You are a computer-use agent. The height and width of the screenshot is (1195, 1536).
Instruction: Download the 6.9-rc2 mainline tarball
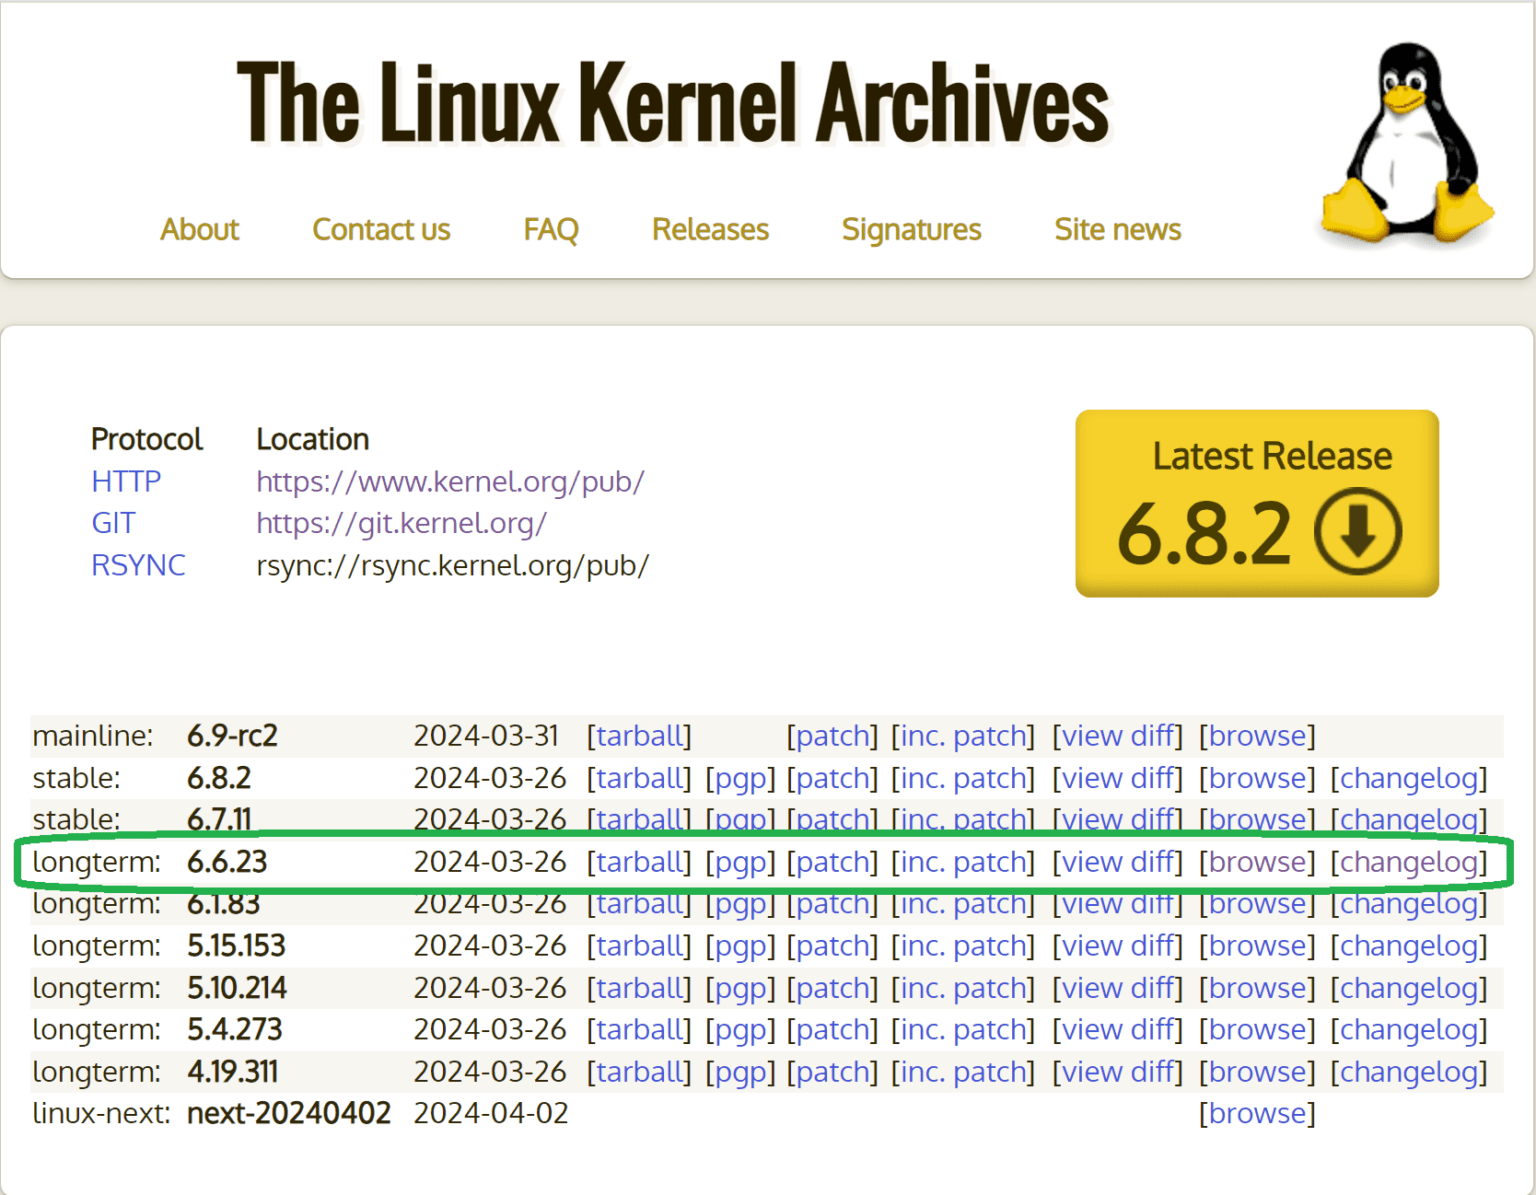(638, 735)
